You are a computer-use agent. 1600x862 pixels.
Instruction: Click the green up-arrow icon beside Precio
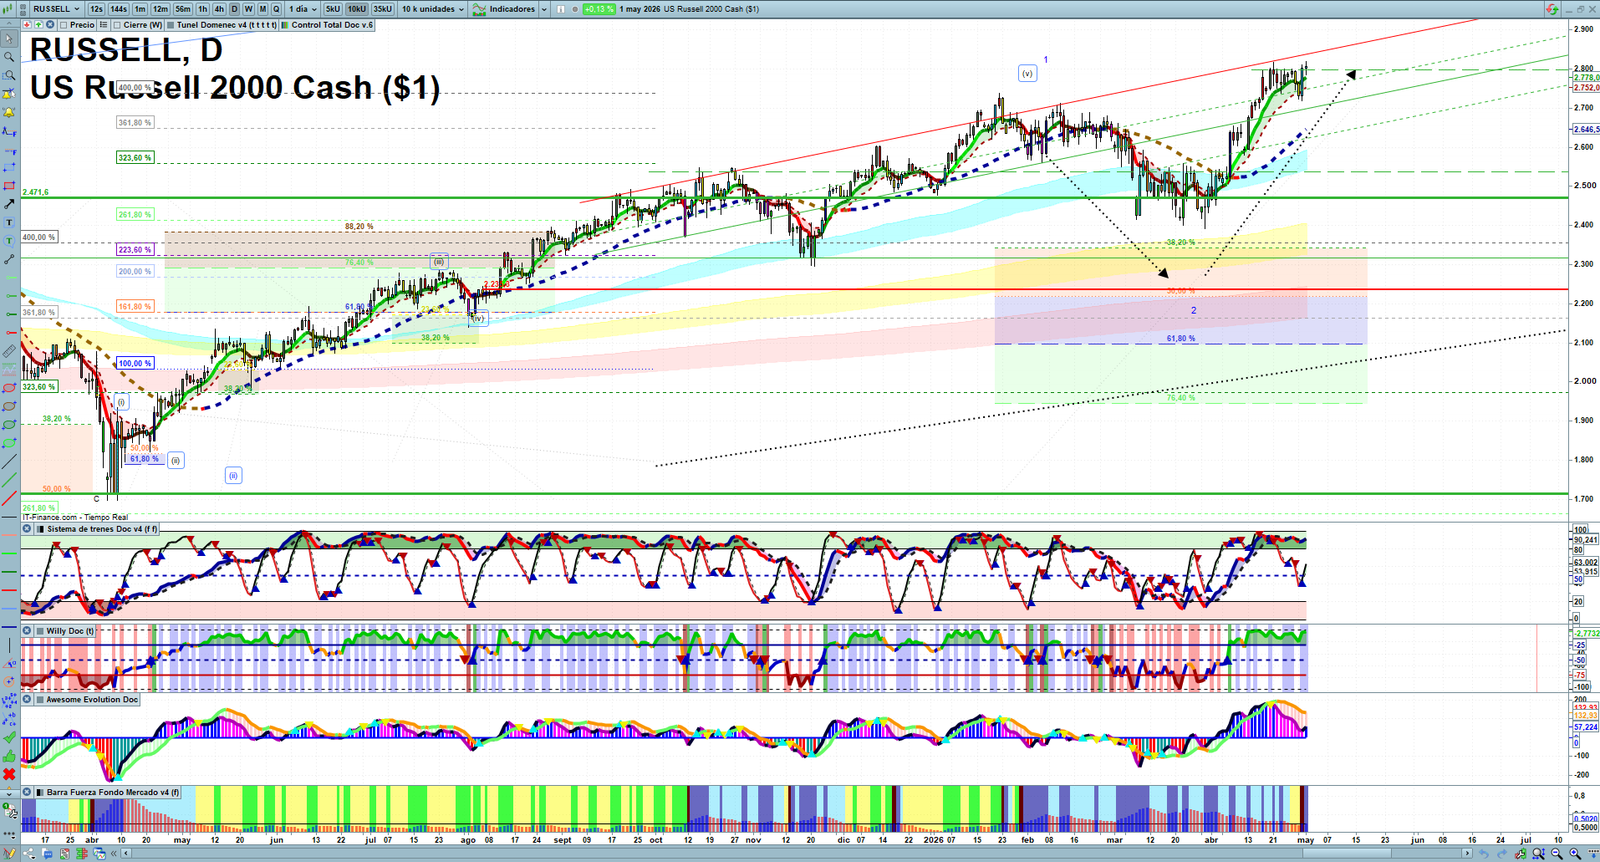tap(39, 25)
